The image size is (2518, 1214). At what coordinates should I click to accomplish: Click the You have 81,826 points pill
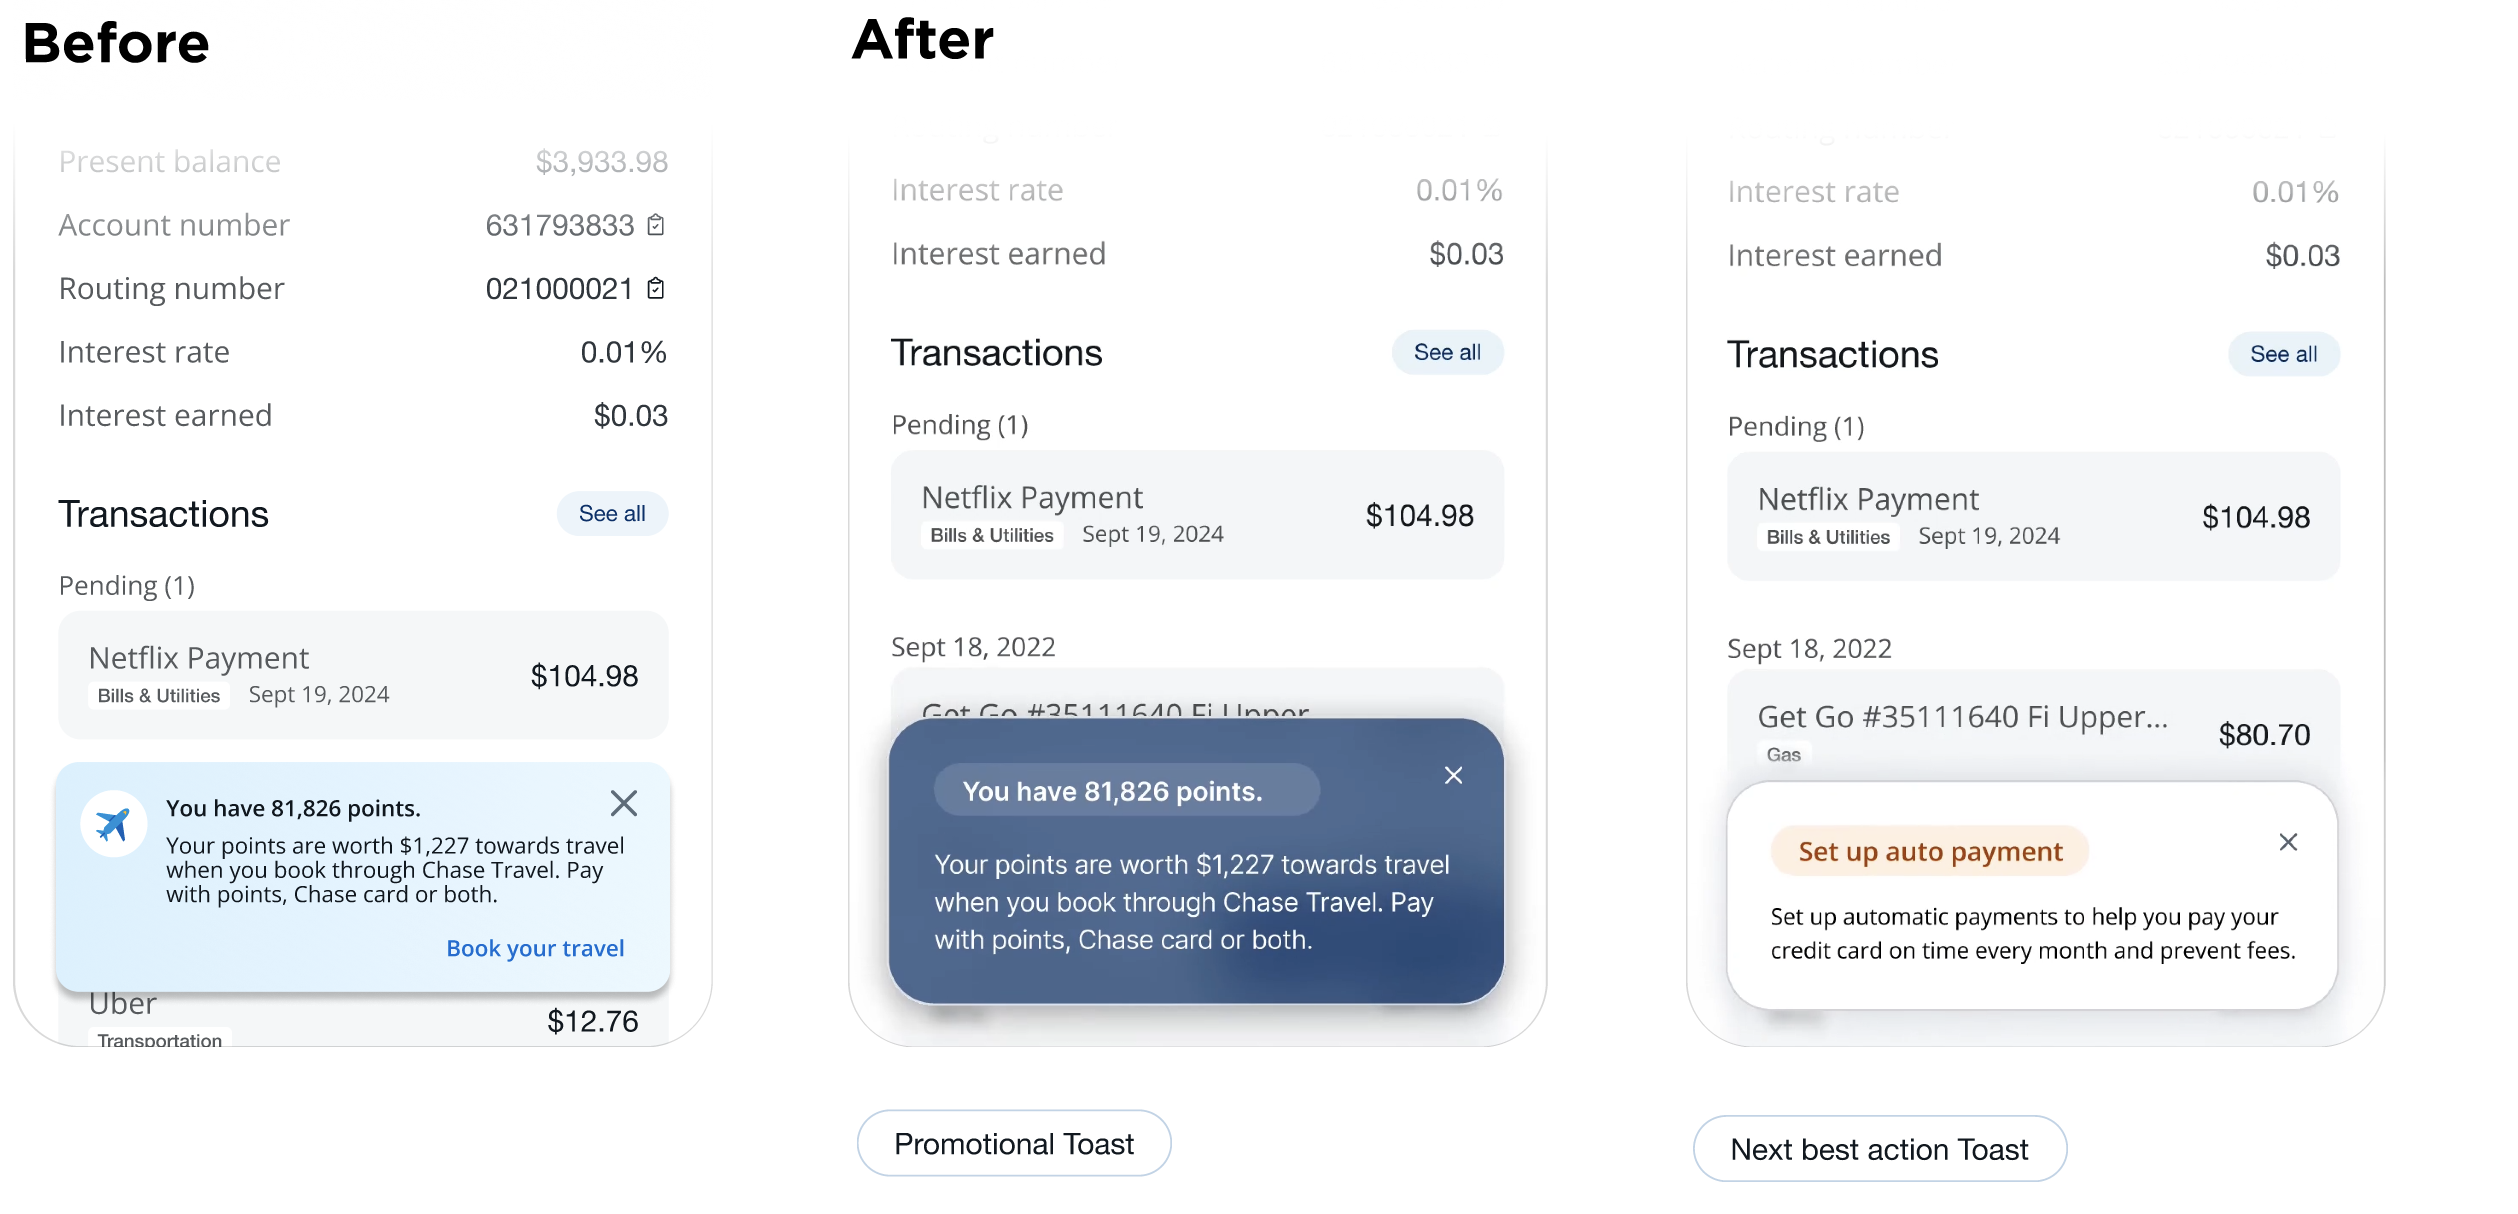point(1127,790)
